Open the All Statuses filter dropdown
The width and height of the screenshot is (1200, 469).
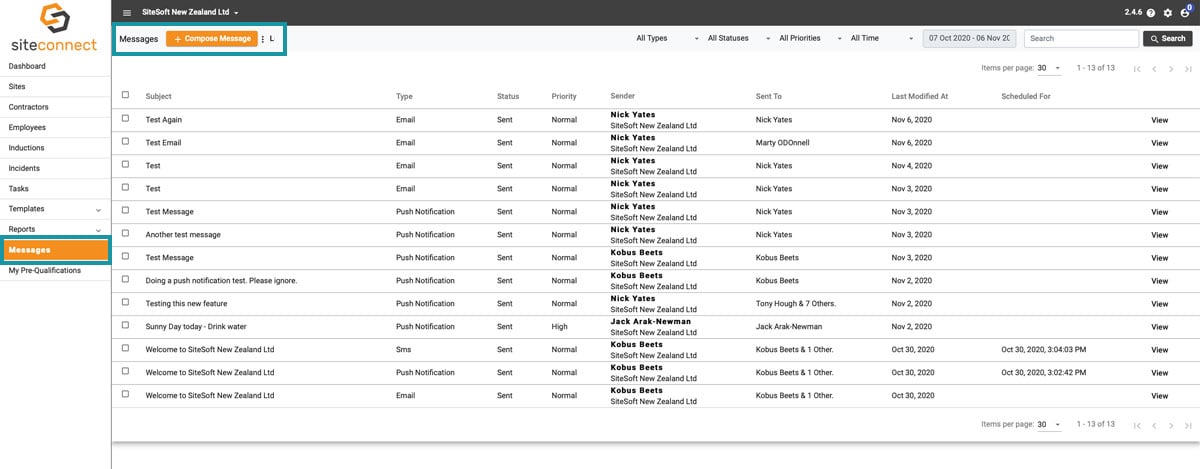pos(739,38)
